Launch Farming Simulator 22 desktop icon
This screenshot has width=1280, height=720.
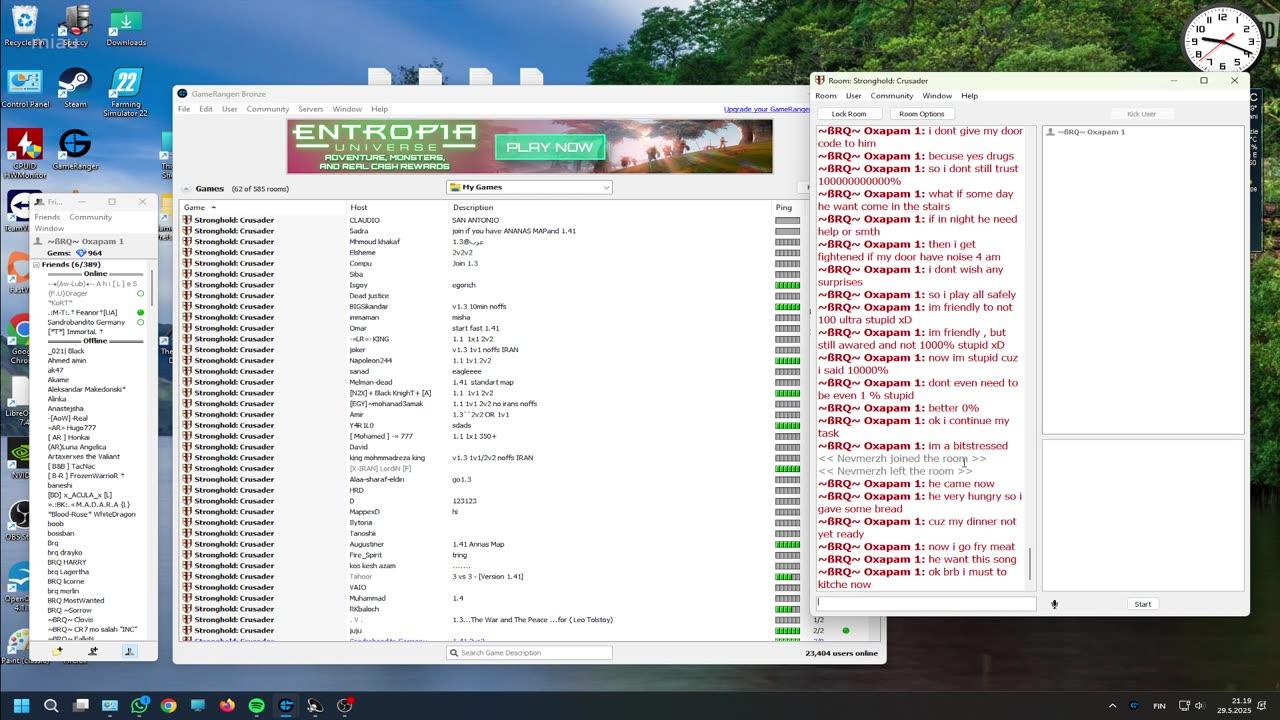click(126, 92)
